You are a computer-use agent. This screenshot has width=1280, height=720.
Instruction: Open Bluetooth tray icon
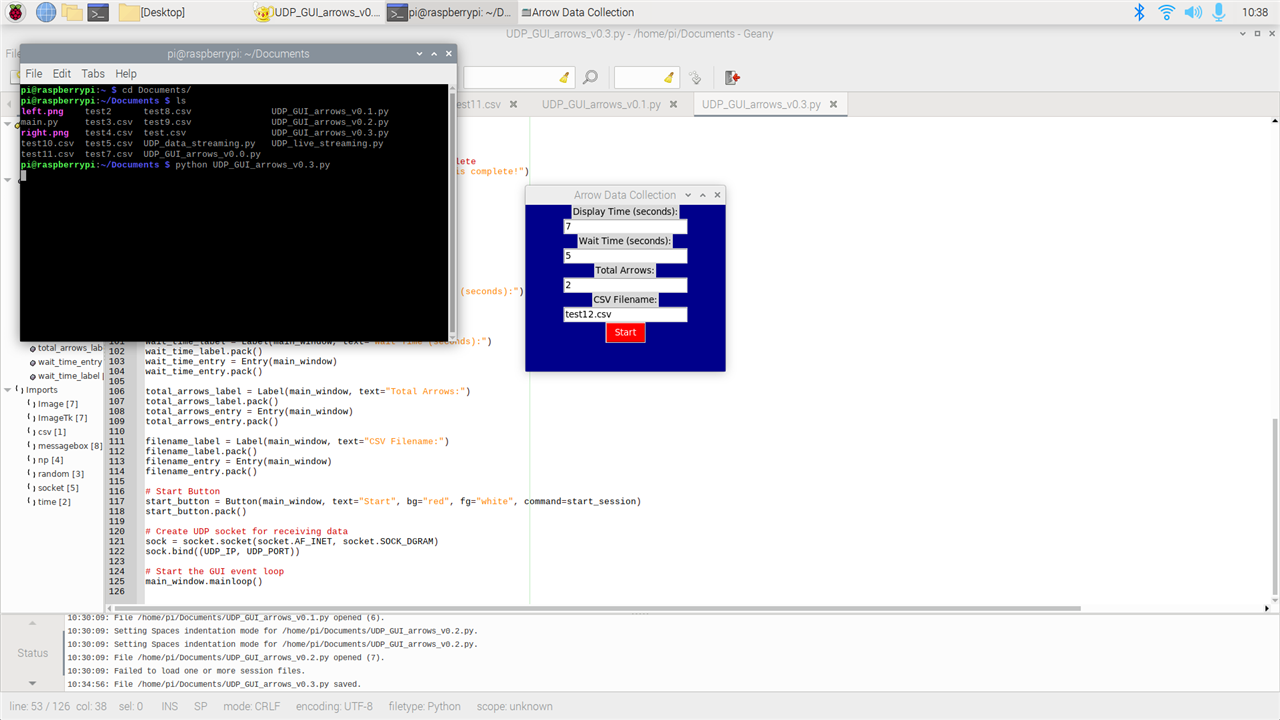point(1139,12)
